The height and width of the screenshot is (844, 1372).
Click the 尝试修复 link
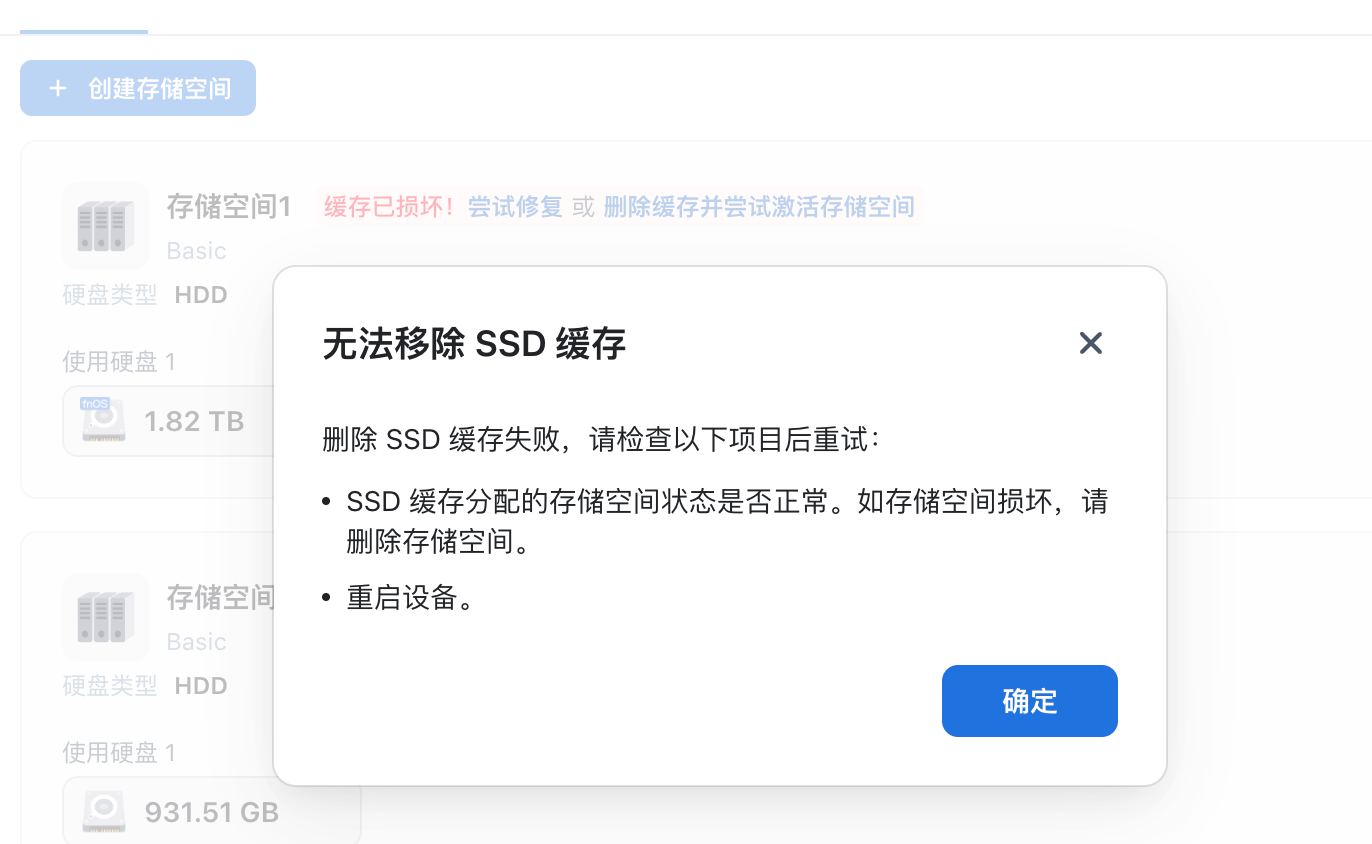tap(515, 207)
